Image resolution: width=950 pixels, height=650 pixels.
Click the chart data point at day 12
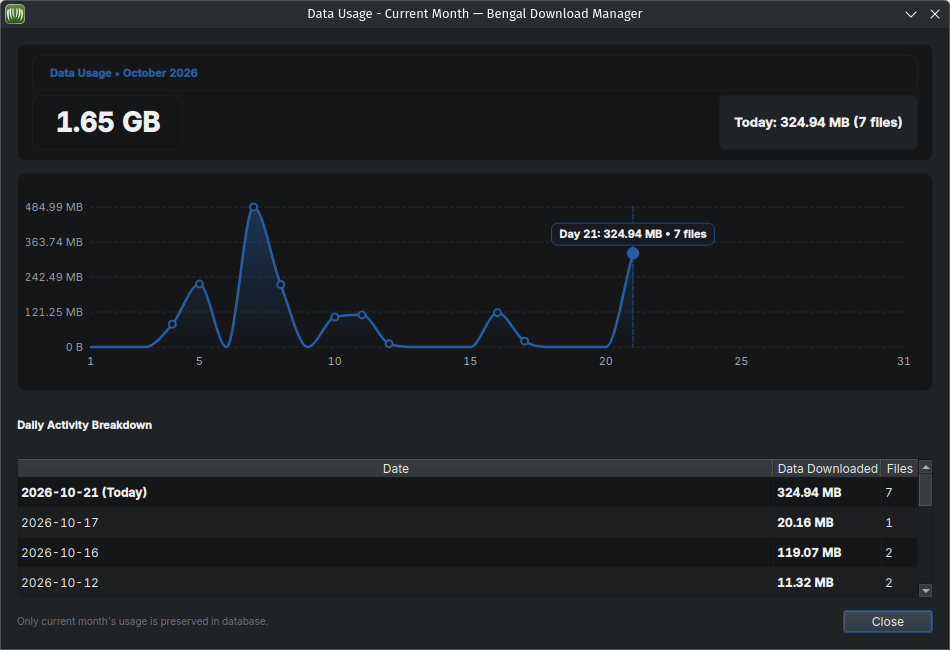pyautogui.click(x=389, y=344)
